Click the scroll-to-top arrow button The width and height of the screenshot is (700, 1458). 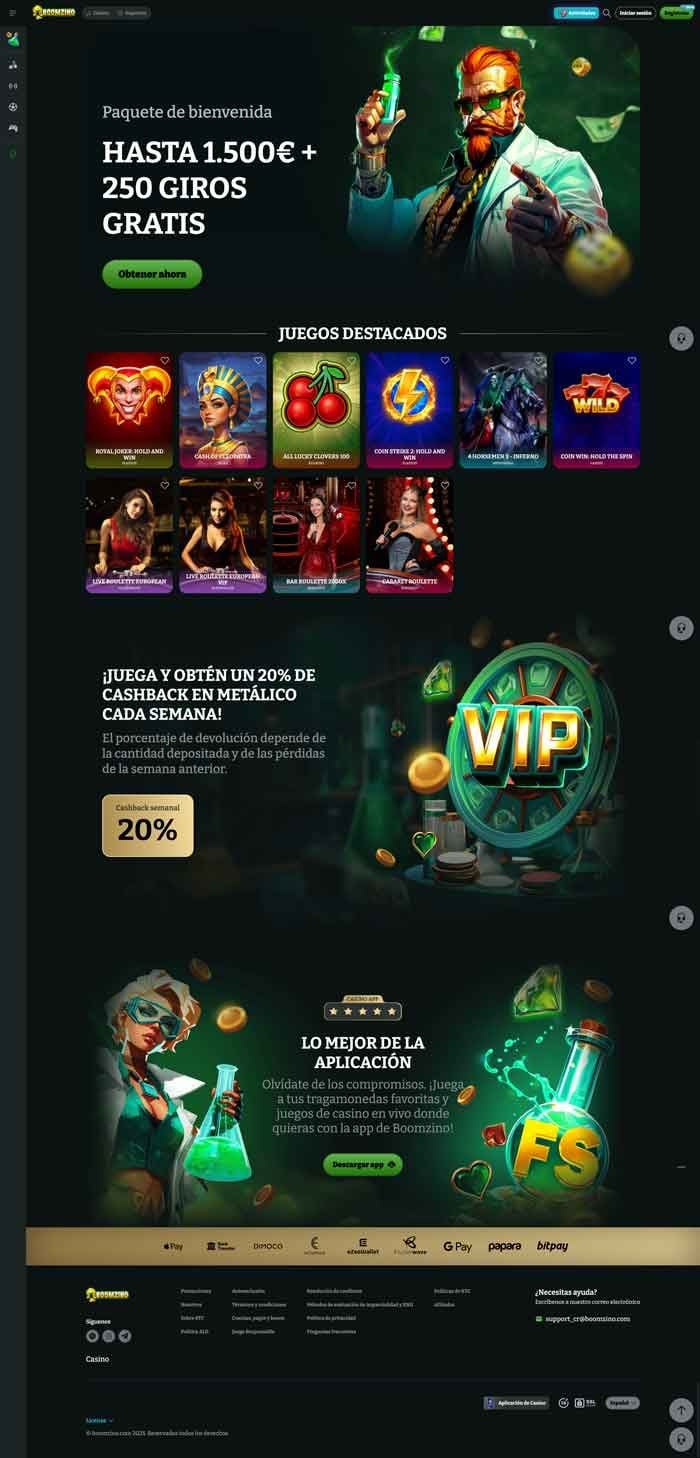click(681, 1410)
